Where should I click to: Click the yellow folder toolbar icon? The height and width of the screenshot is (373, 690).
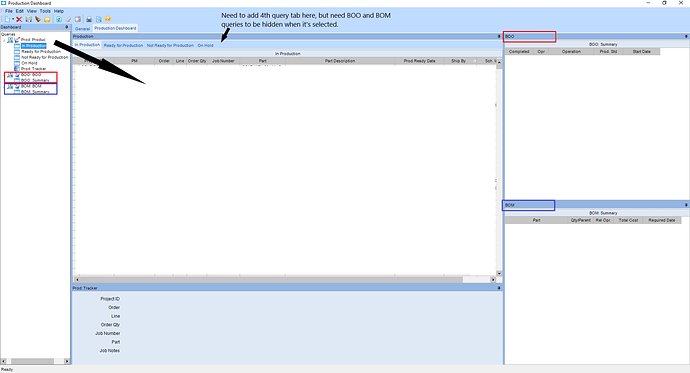click(47, 19)
